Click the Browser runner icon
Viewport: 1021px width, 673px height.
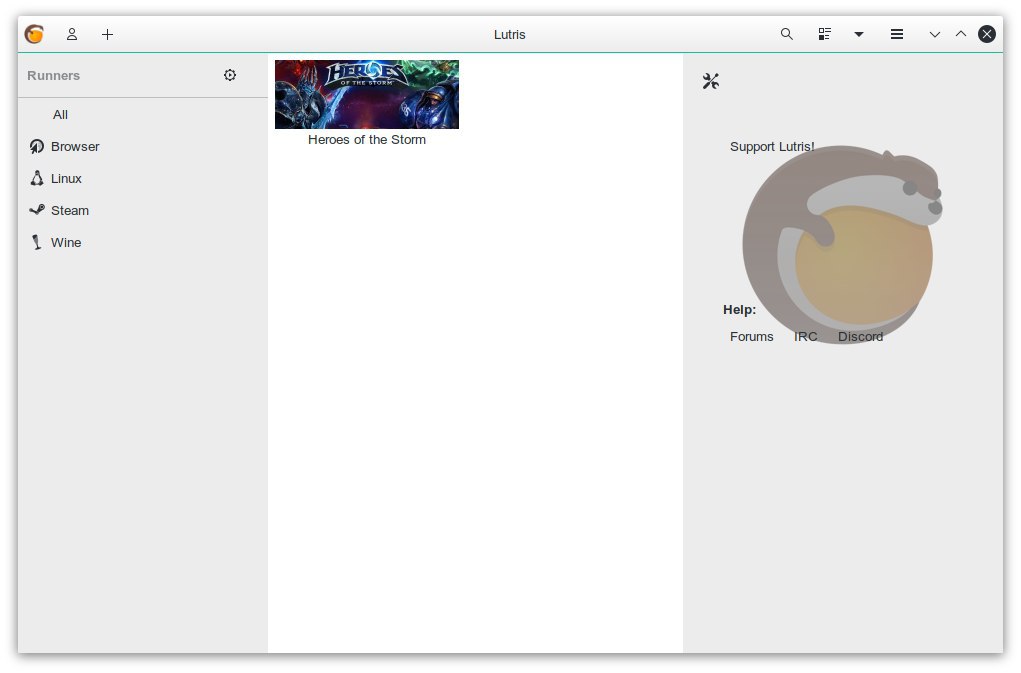(36, 146)
